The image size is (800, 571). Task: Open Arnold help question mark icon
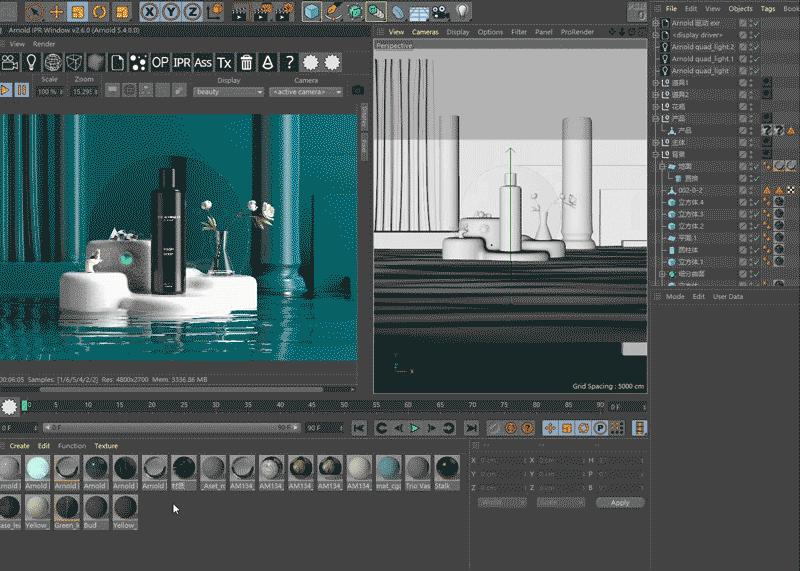coord(289,63)
